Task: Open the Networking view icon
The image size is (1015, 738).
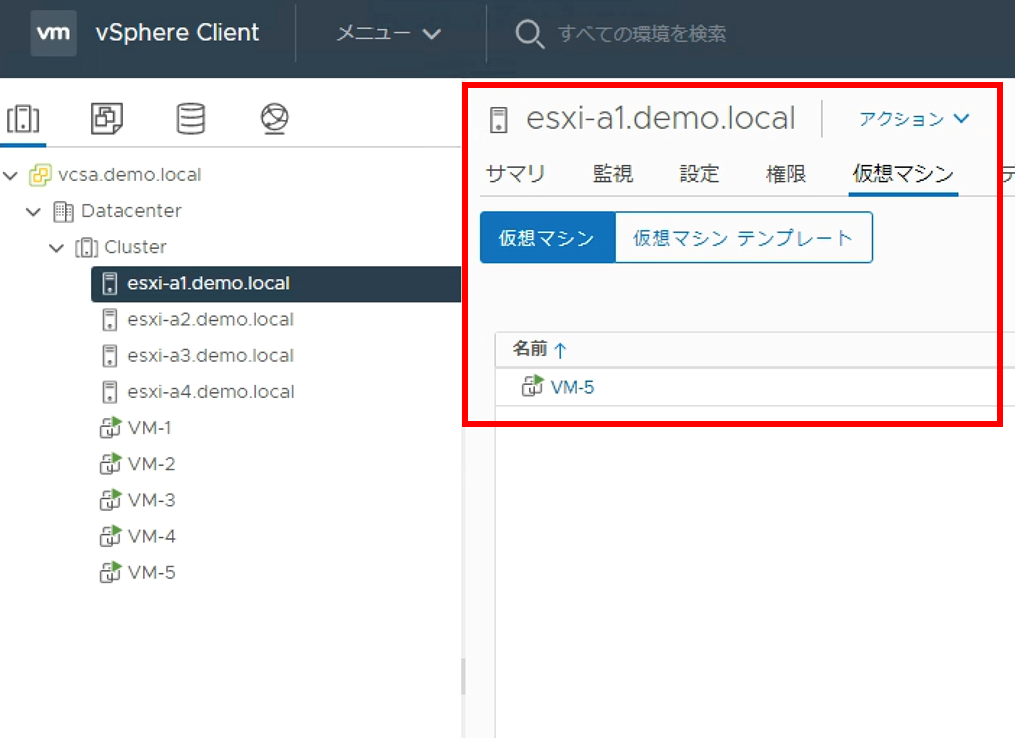Action: pyautogui.click(x=274, y=118)
